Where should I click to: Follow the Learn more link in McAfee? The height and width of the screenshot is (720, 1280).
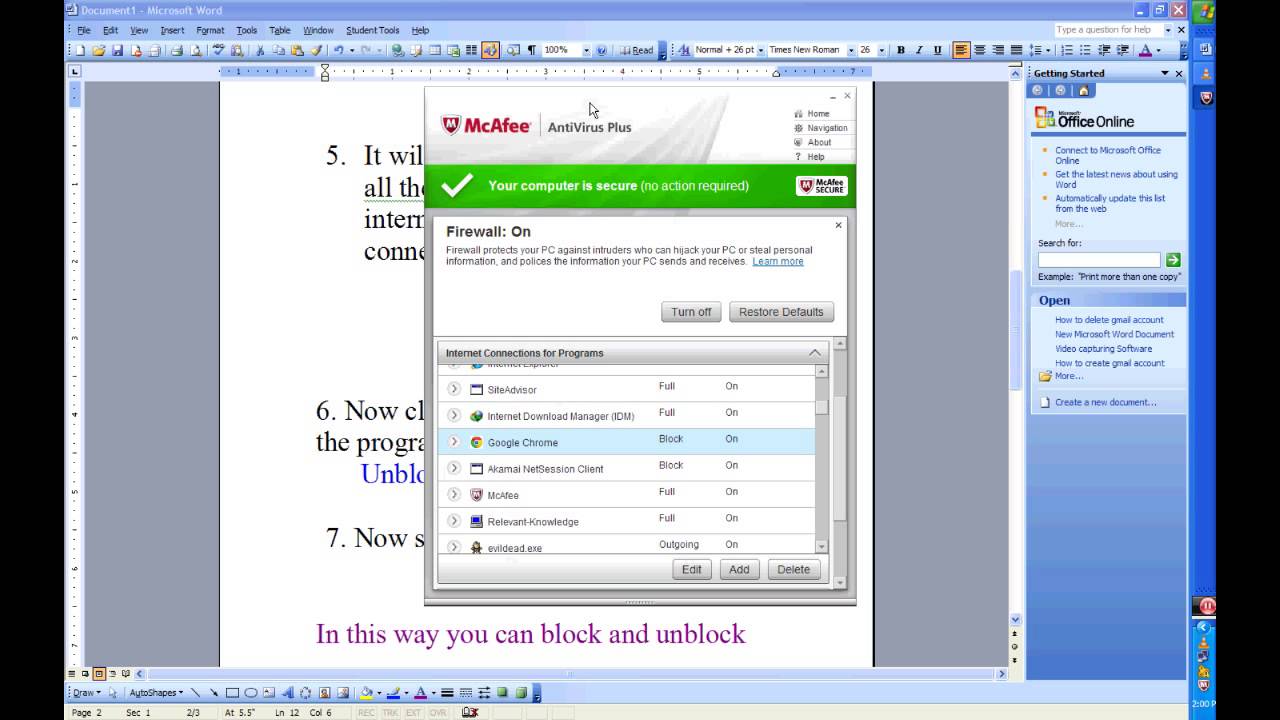(778, 261)
